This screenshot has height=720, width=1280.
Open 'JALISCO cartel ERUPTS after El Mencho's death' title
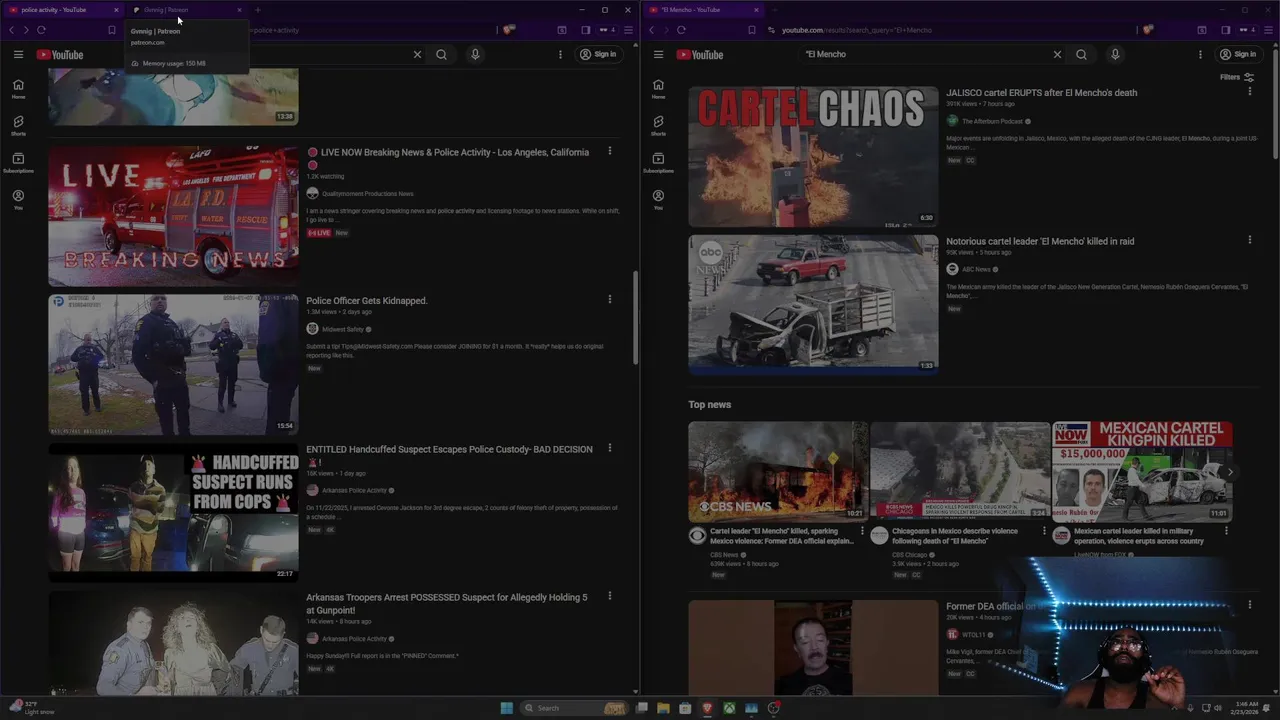pyautogui.click(x=1041, y=93)
